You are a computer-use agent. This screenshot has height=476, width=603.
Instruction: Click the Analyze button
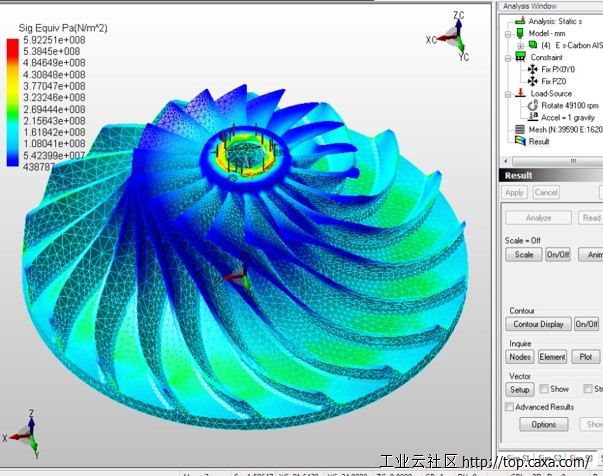tap(538, 218)
